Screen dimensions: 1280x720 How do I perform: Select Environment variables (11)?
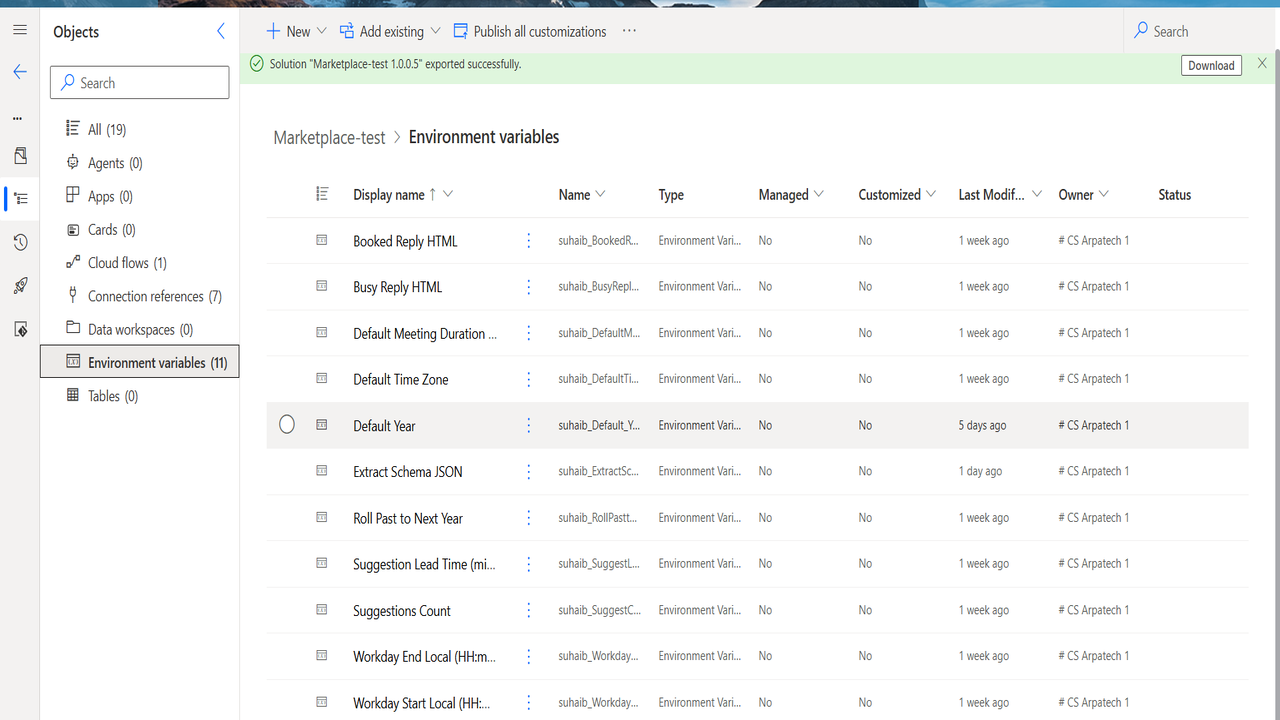140,362
